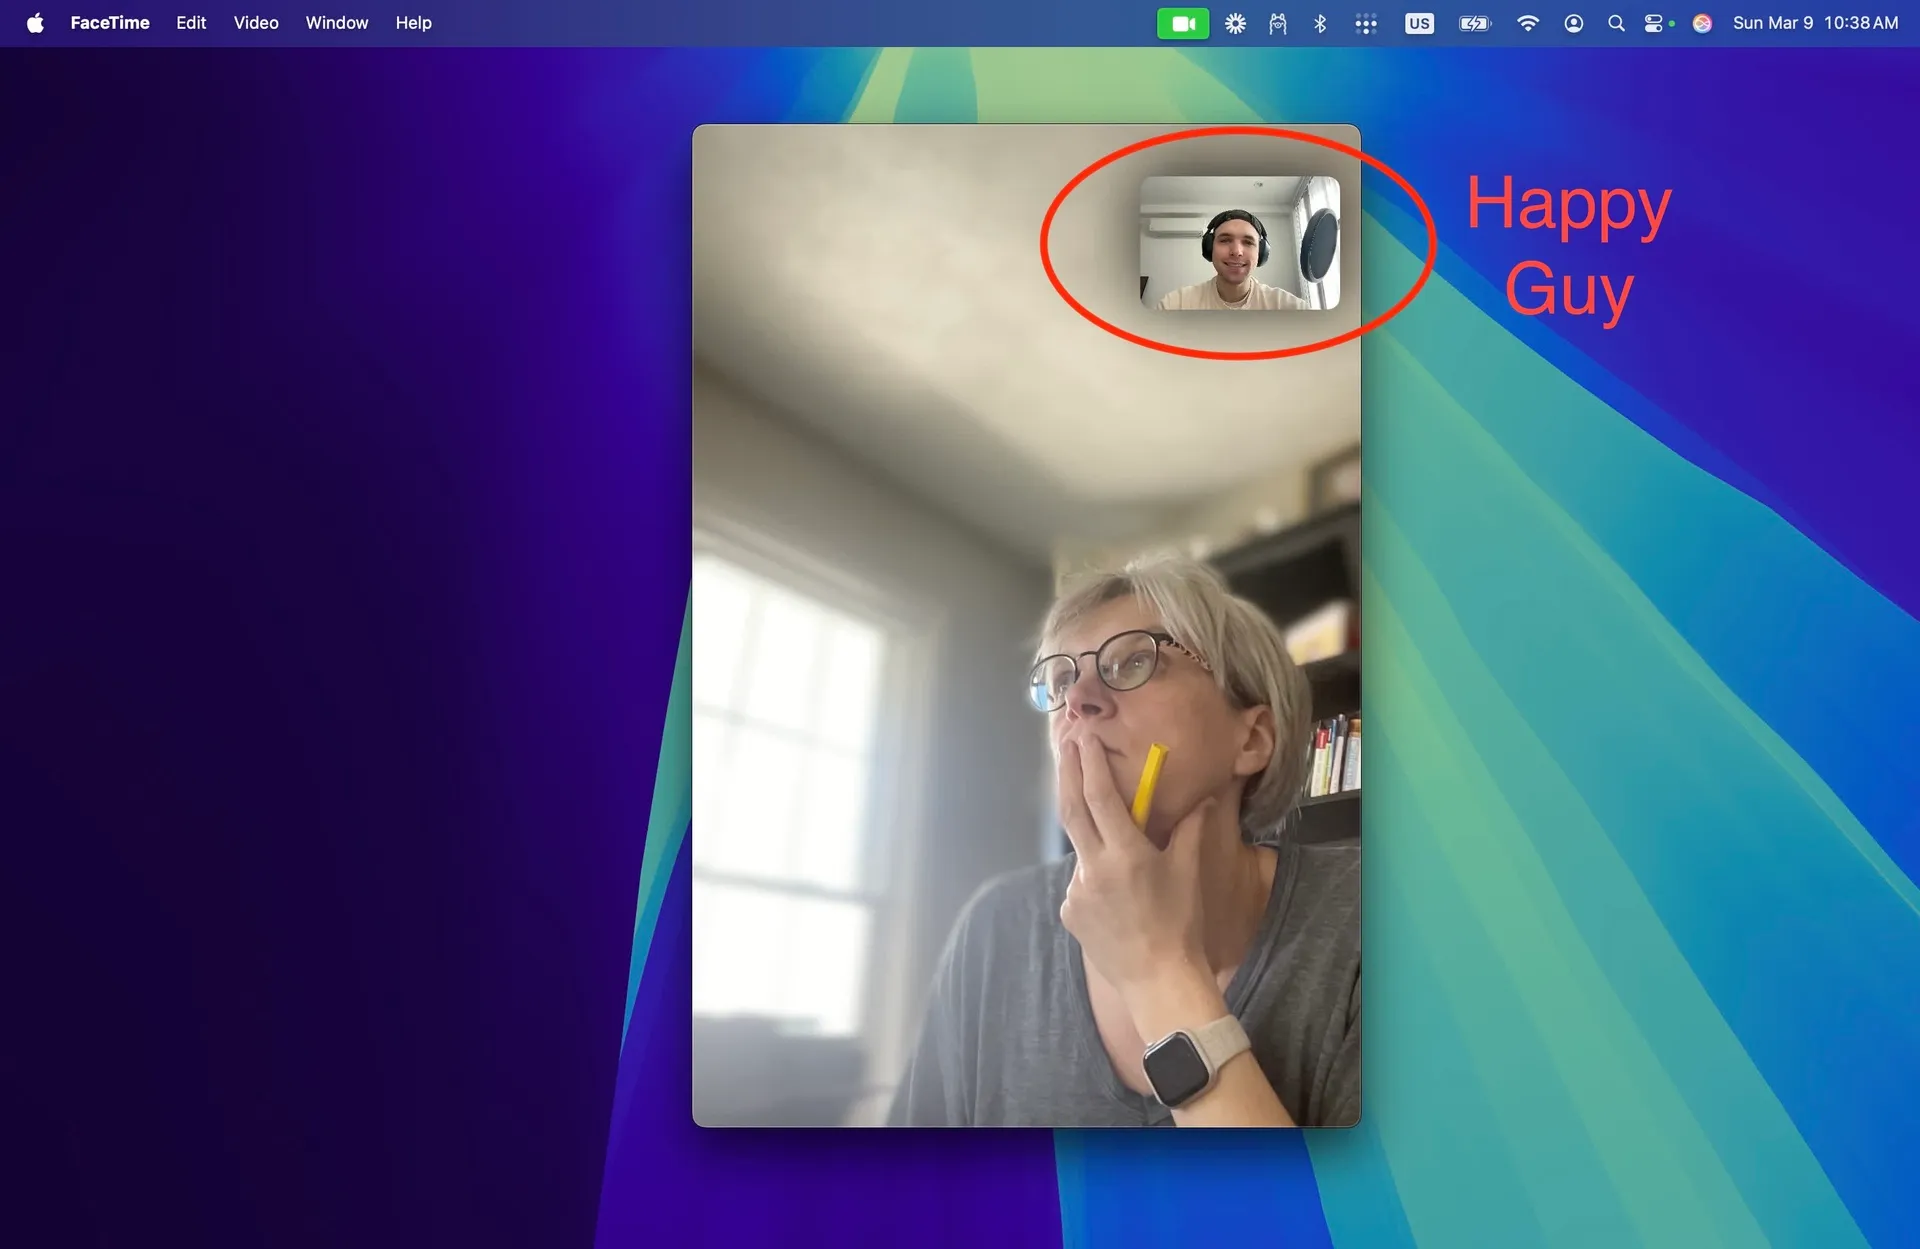Open the FaceTime menu
Screen dimensions: 1920x1249
click(x=110, y=22)
